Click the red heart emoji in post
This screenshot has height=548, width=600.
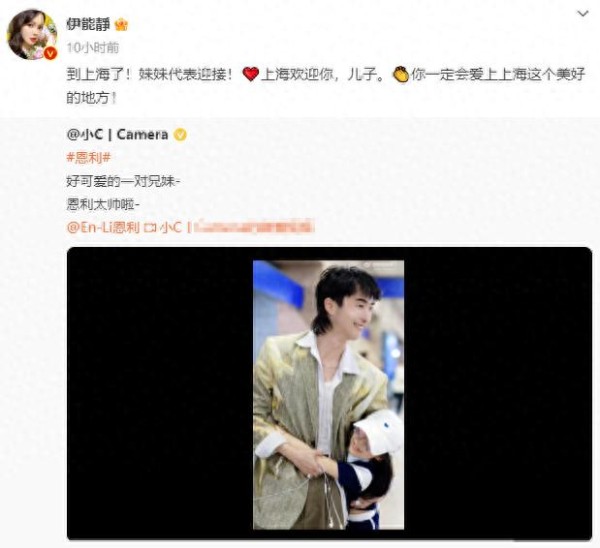tap(251, 74)
